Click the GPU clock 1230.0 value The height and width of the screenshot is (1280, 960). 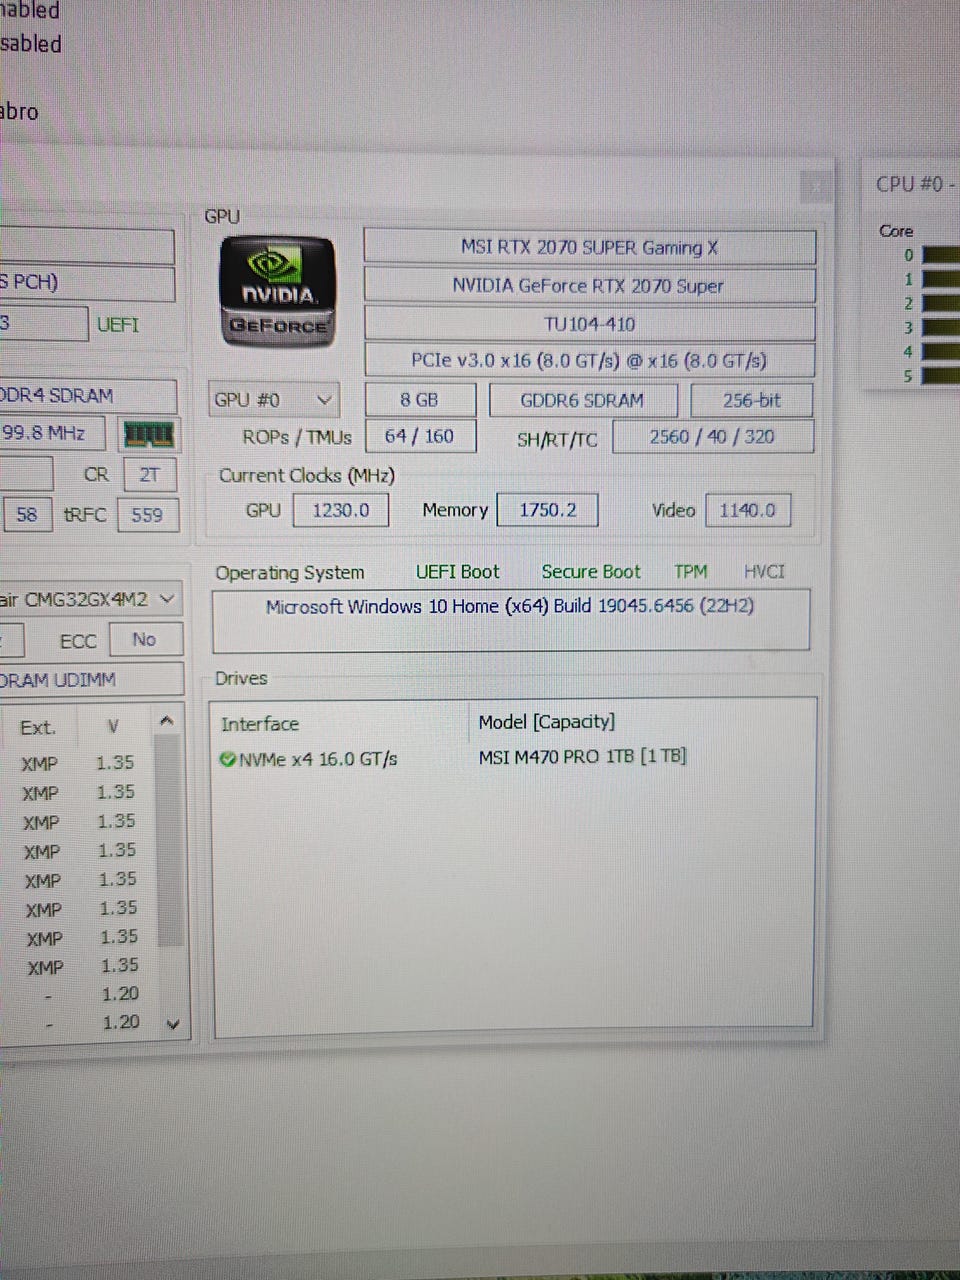point(341,510)
